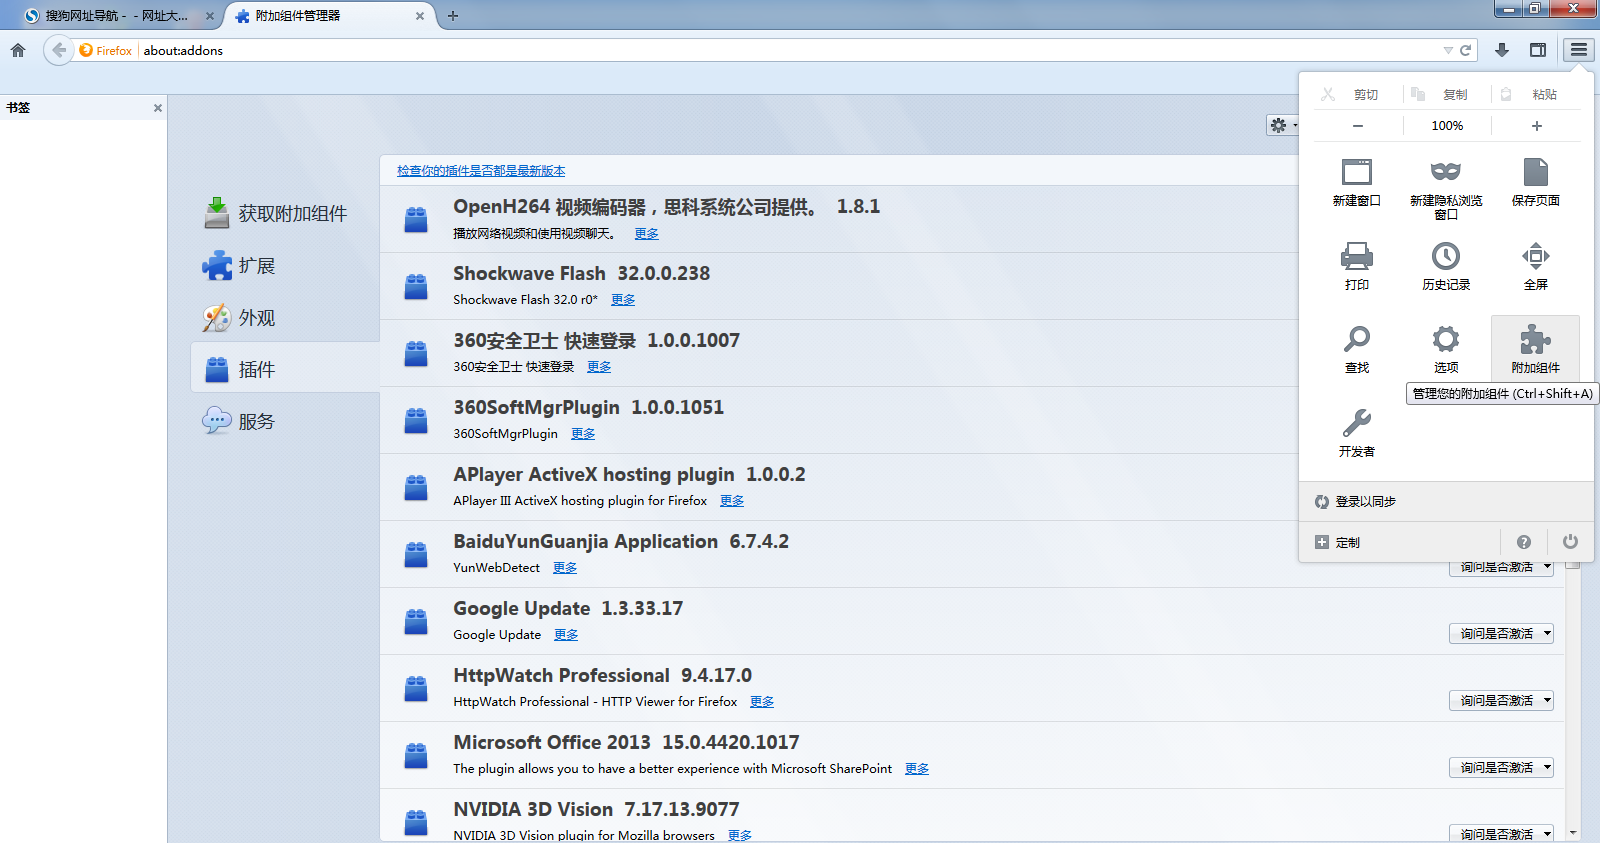Toggle the sidebar icon in toolbar
Image resolution: width=1600 pixels, height=843 pixels.
pyautogui.click(x=1538, y=50)
